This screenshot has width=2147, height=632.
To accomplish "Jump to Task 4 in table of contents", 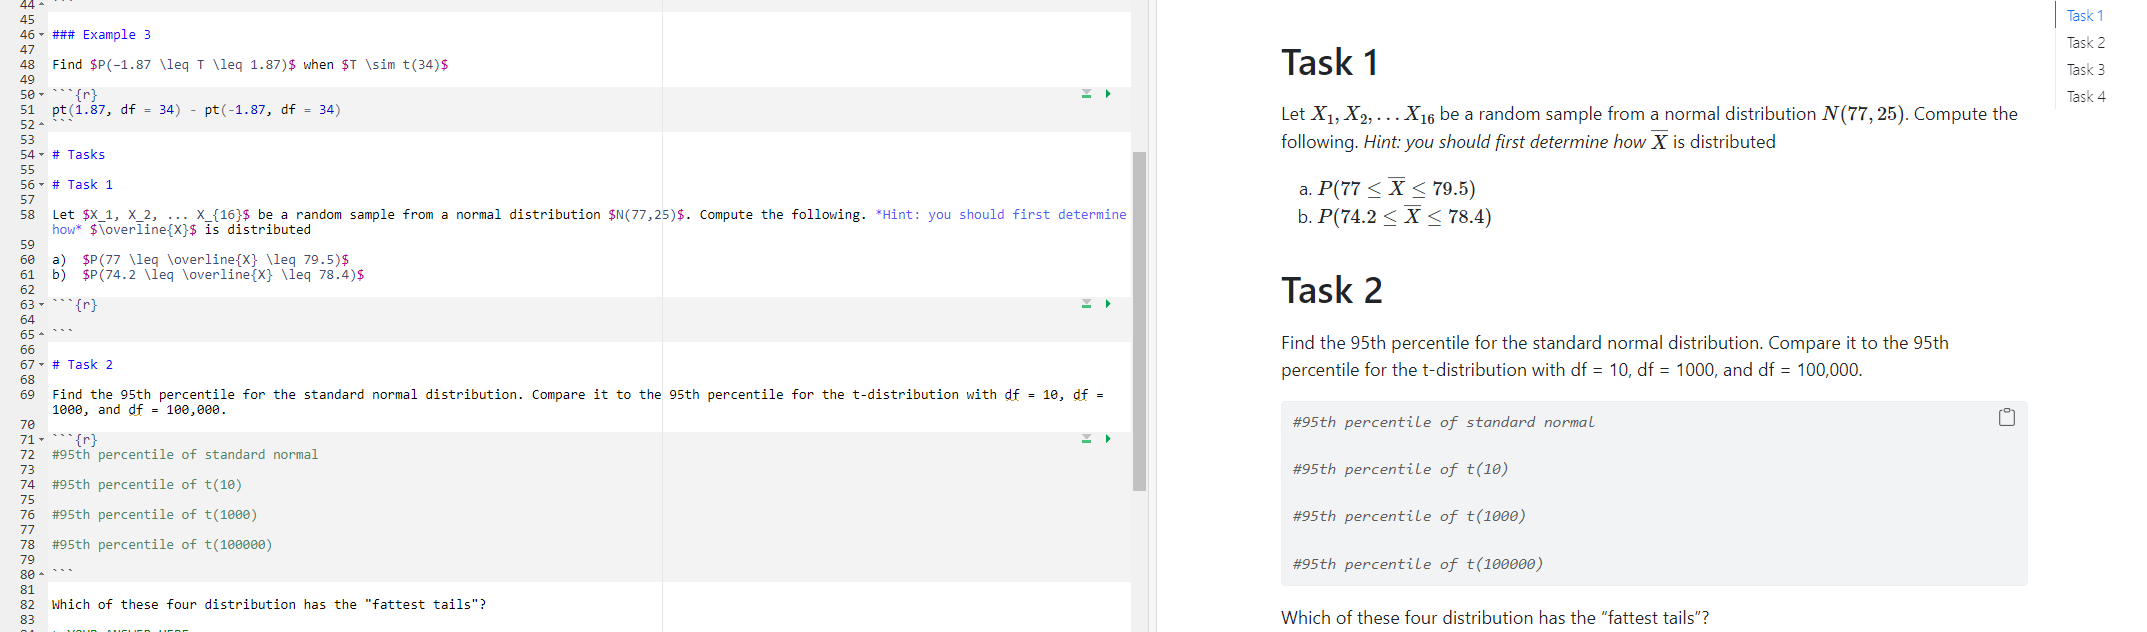I will pos(2086,97).
